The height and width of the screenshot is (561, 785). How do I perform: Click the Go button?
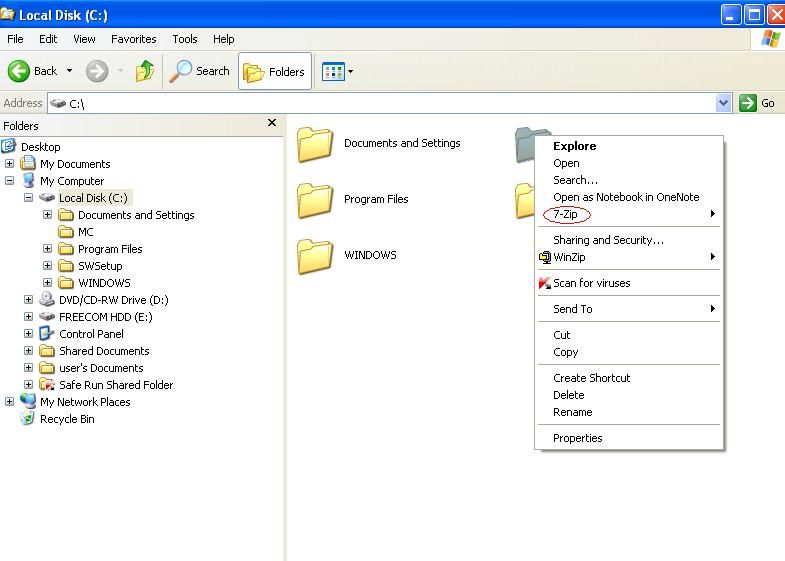pyautogui.click(x=758, y=103)
